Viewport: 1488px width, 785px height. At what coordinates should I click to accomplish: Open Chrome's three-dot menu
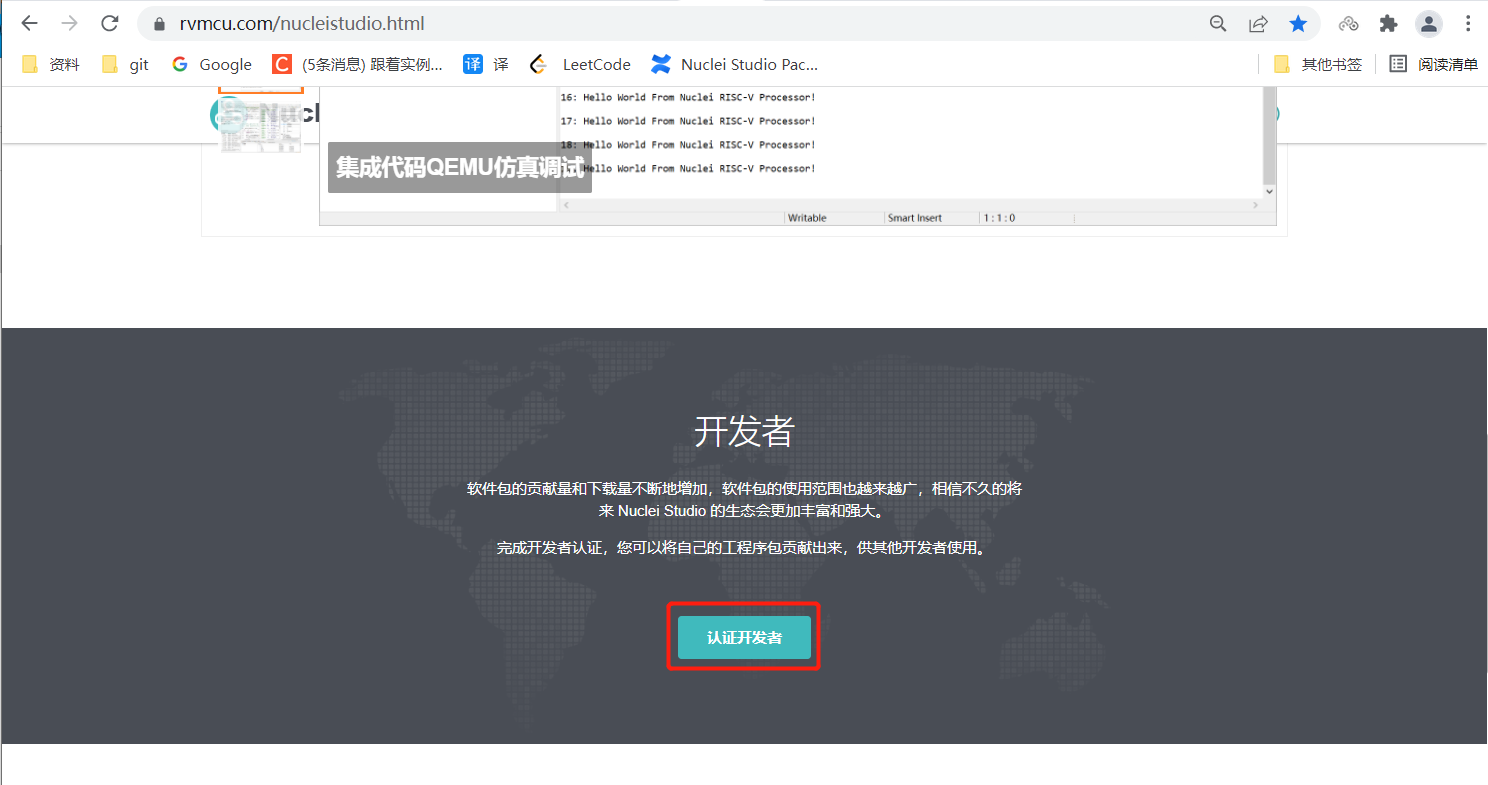pyautogui.click(x=1468, y=24)
